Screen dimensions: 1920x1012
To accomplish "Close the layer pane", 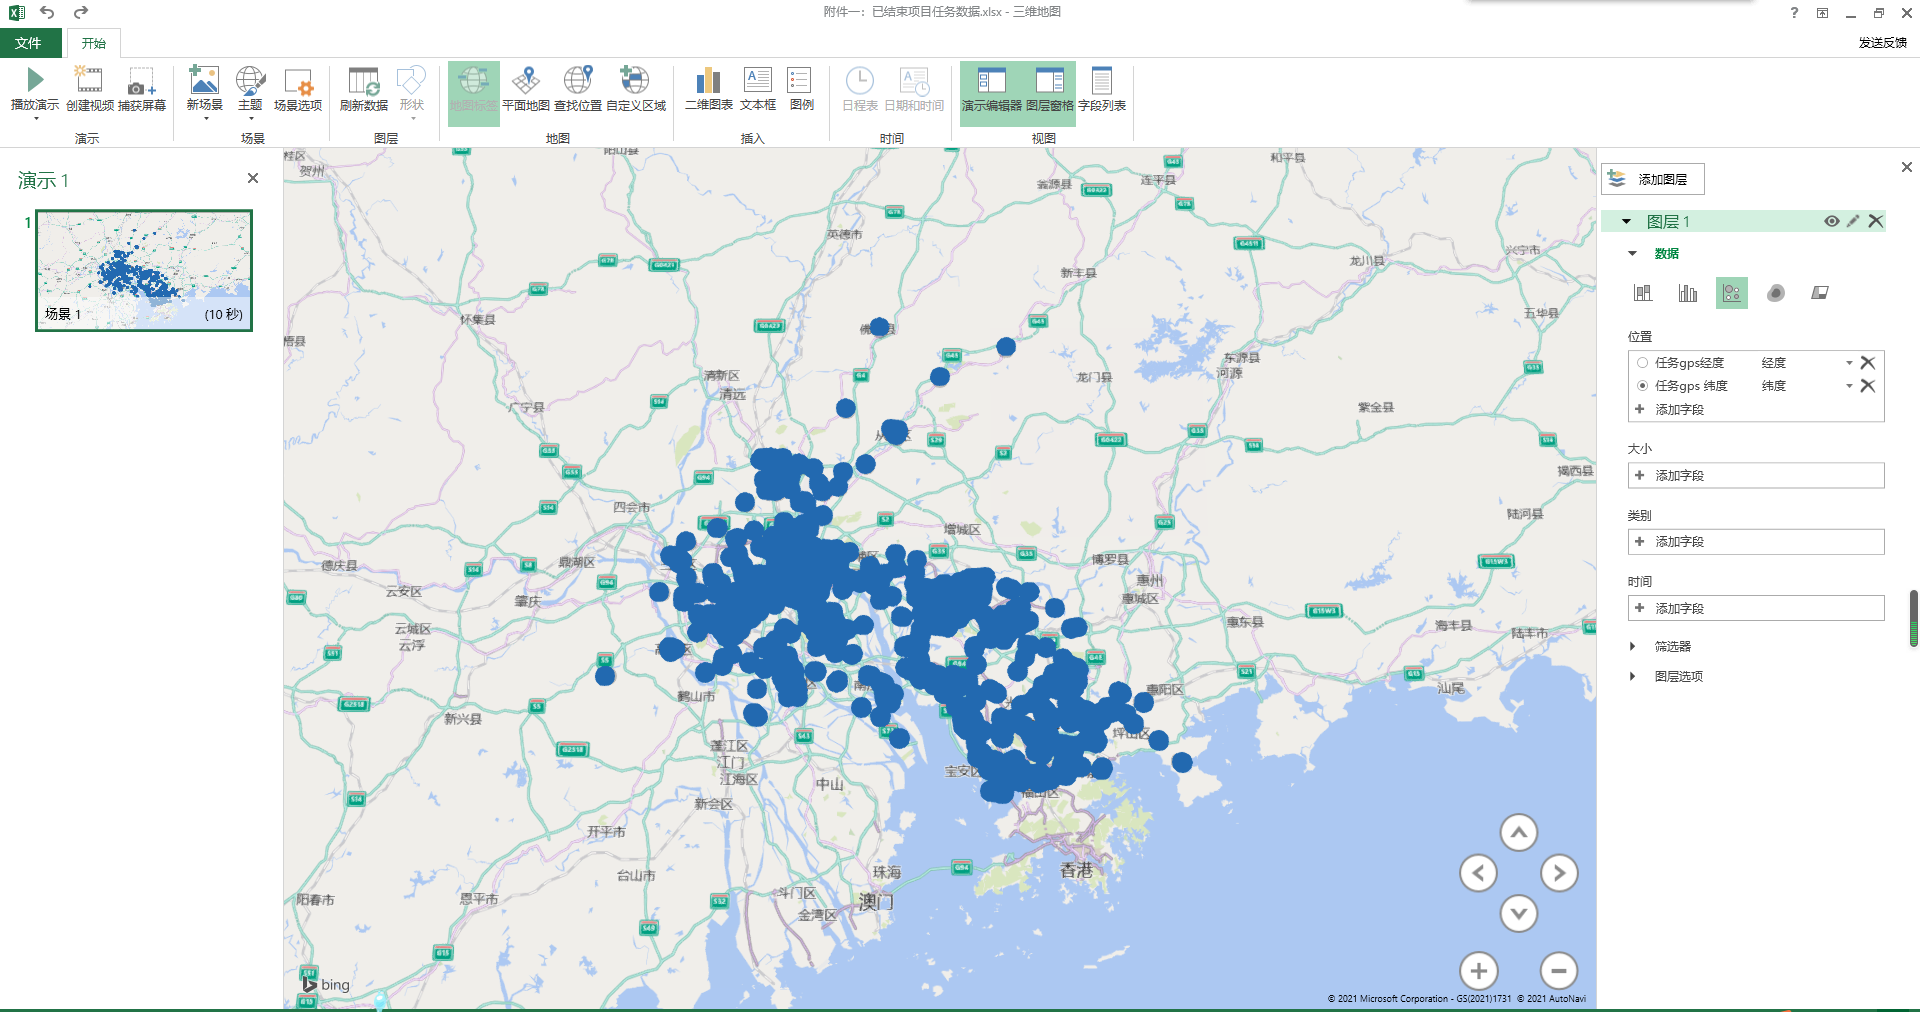I will pyautogui.click(x=1906, y=167).
